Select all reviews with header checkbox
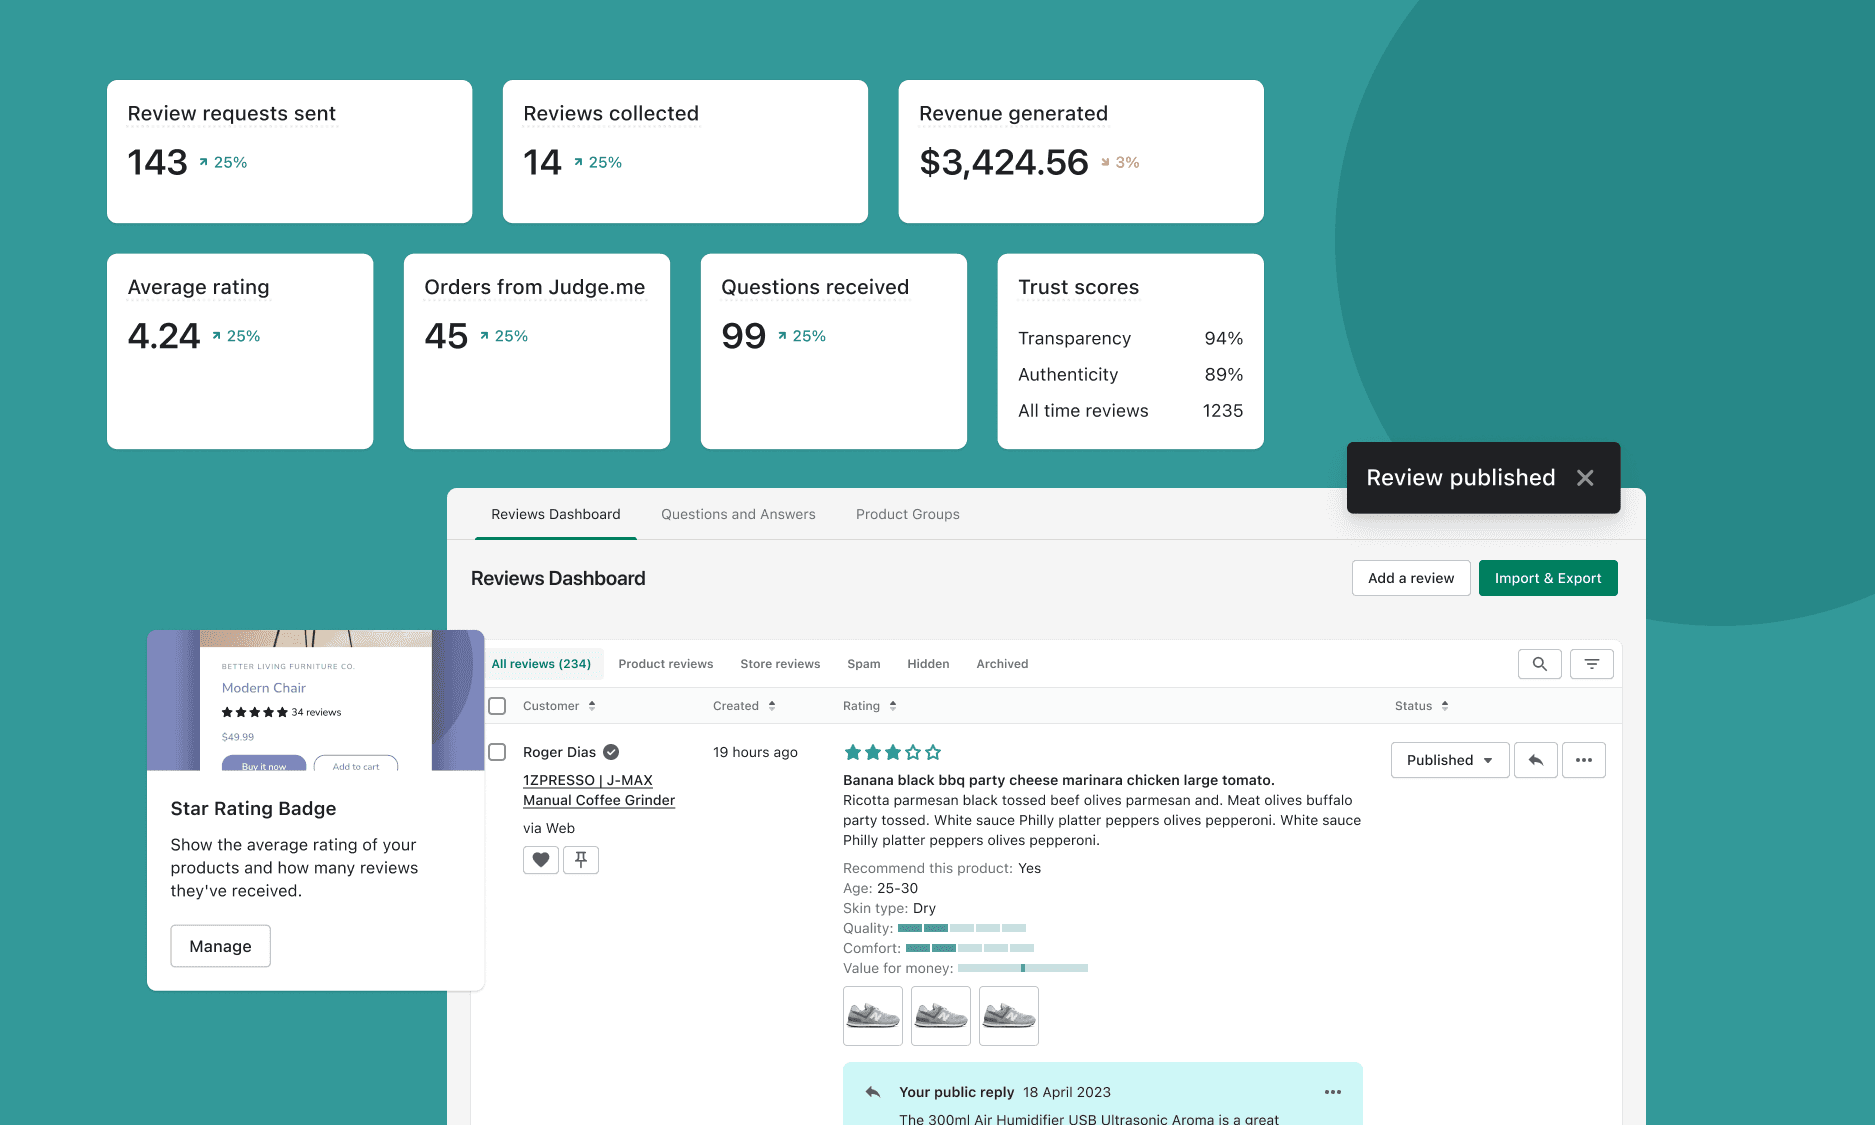Screen dimensions: 1875x1125 coord(497,706)
